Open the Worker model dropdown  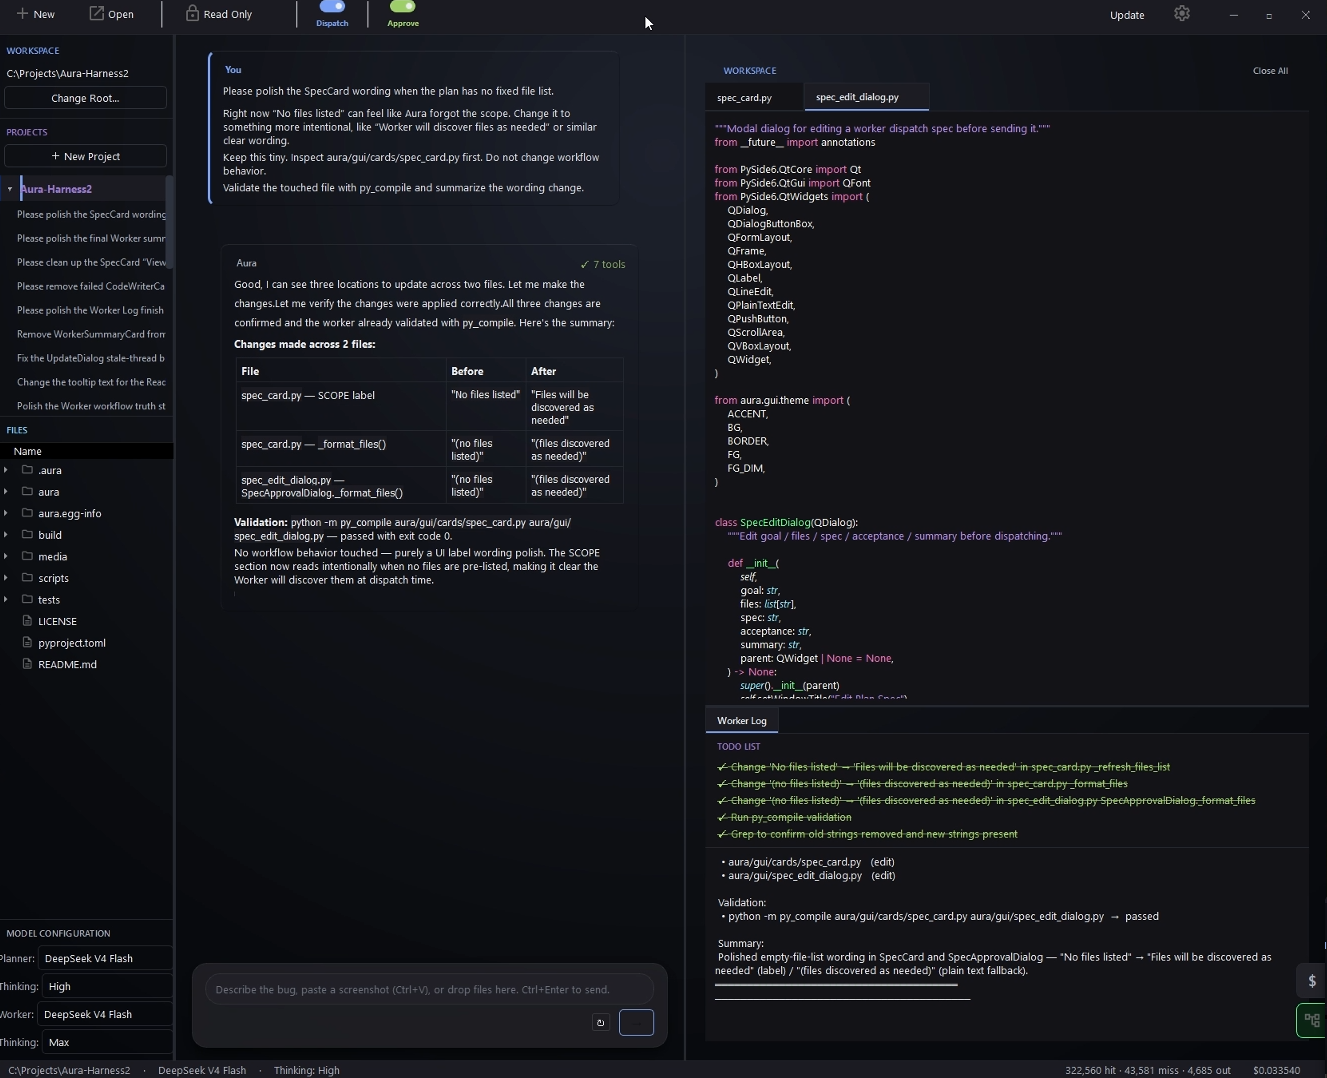point(105,1014)
